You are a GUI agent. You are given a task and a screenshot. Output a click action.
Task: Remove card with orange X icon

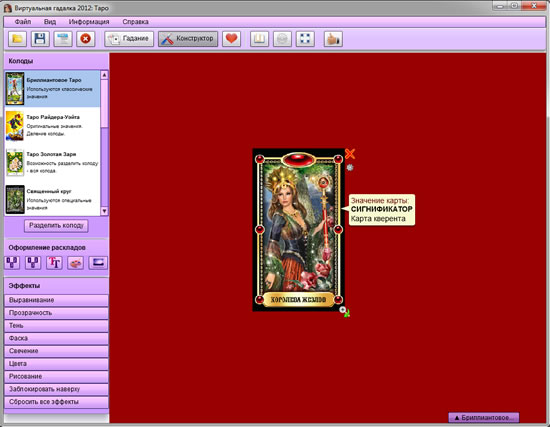[350, 154]
